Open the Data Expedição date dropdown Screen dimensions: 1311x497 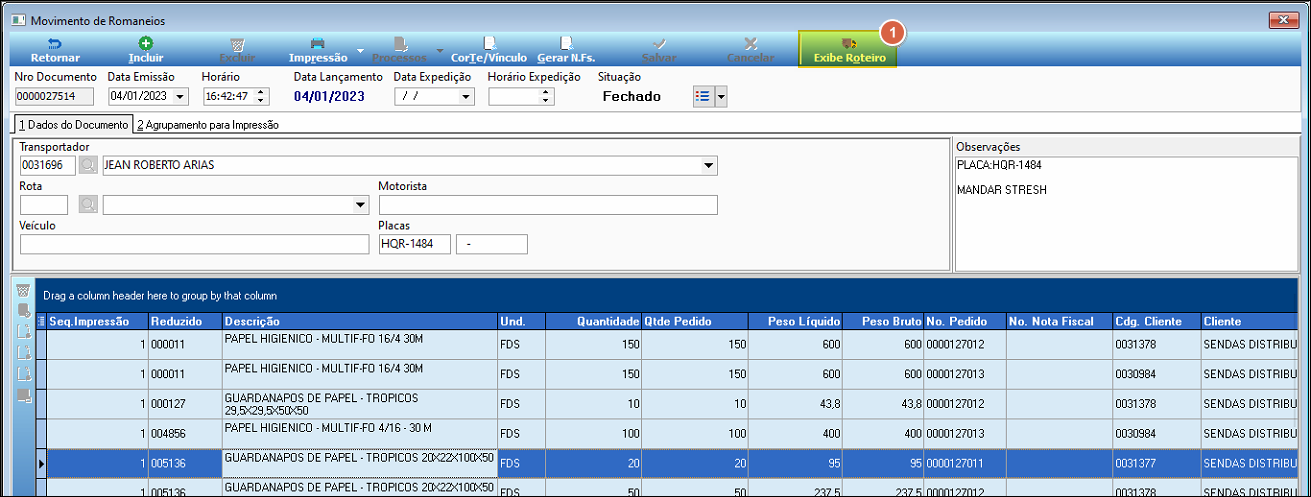(466, 96)
